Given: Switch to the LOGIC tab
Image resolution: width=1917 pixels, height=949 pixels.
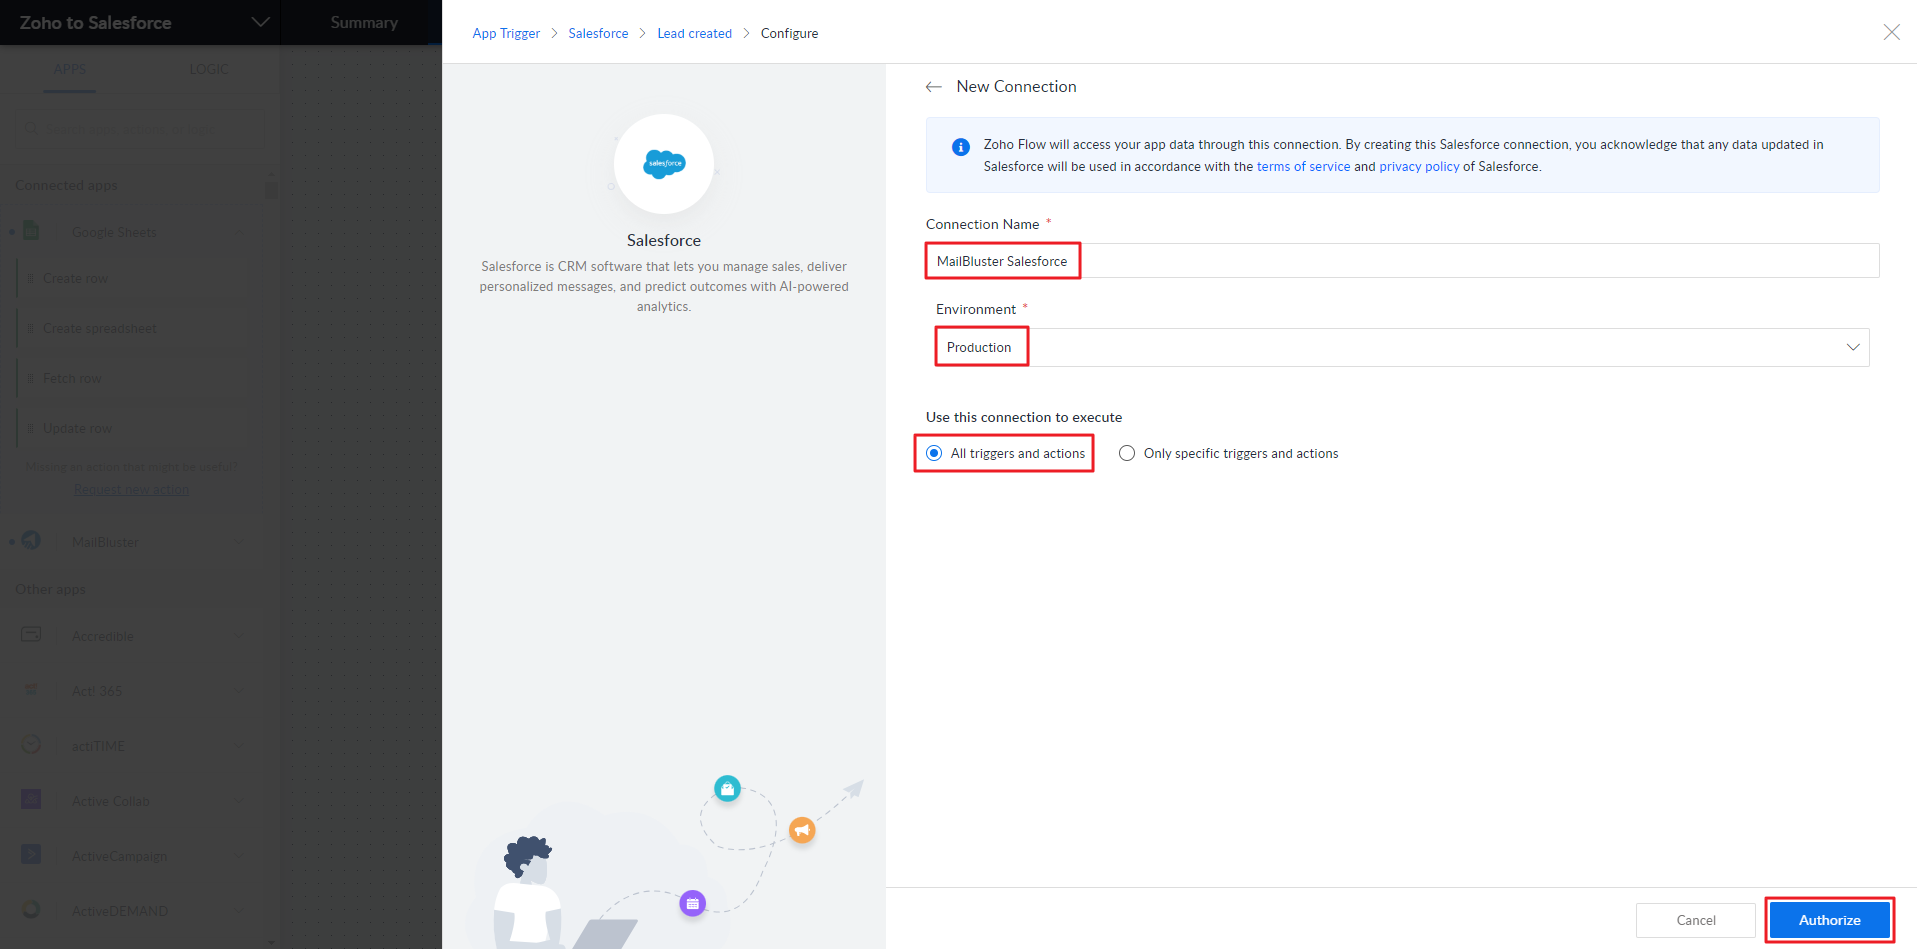Looking at the screenshot, I should pyautogui.click(x=208, y=69).
